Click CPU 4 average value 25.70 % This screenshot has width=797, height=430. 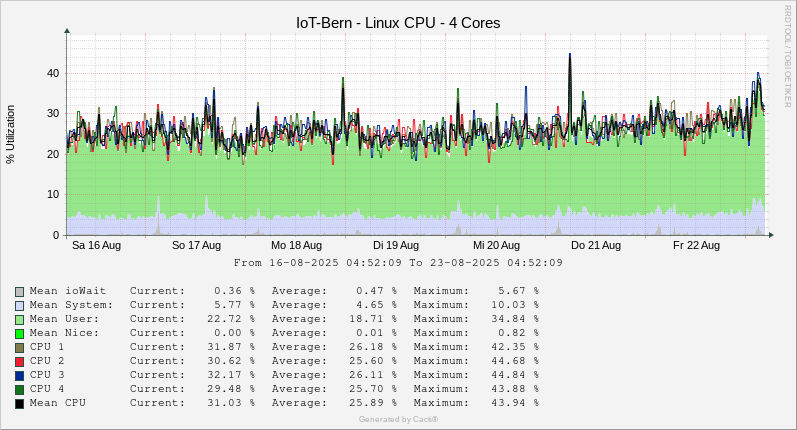pyautogui.click(x=373, y=389)
